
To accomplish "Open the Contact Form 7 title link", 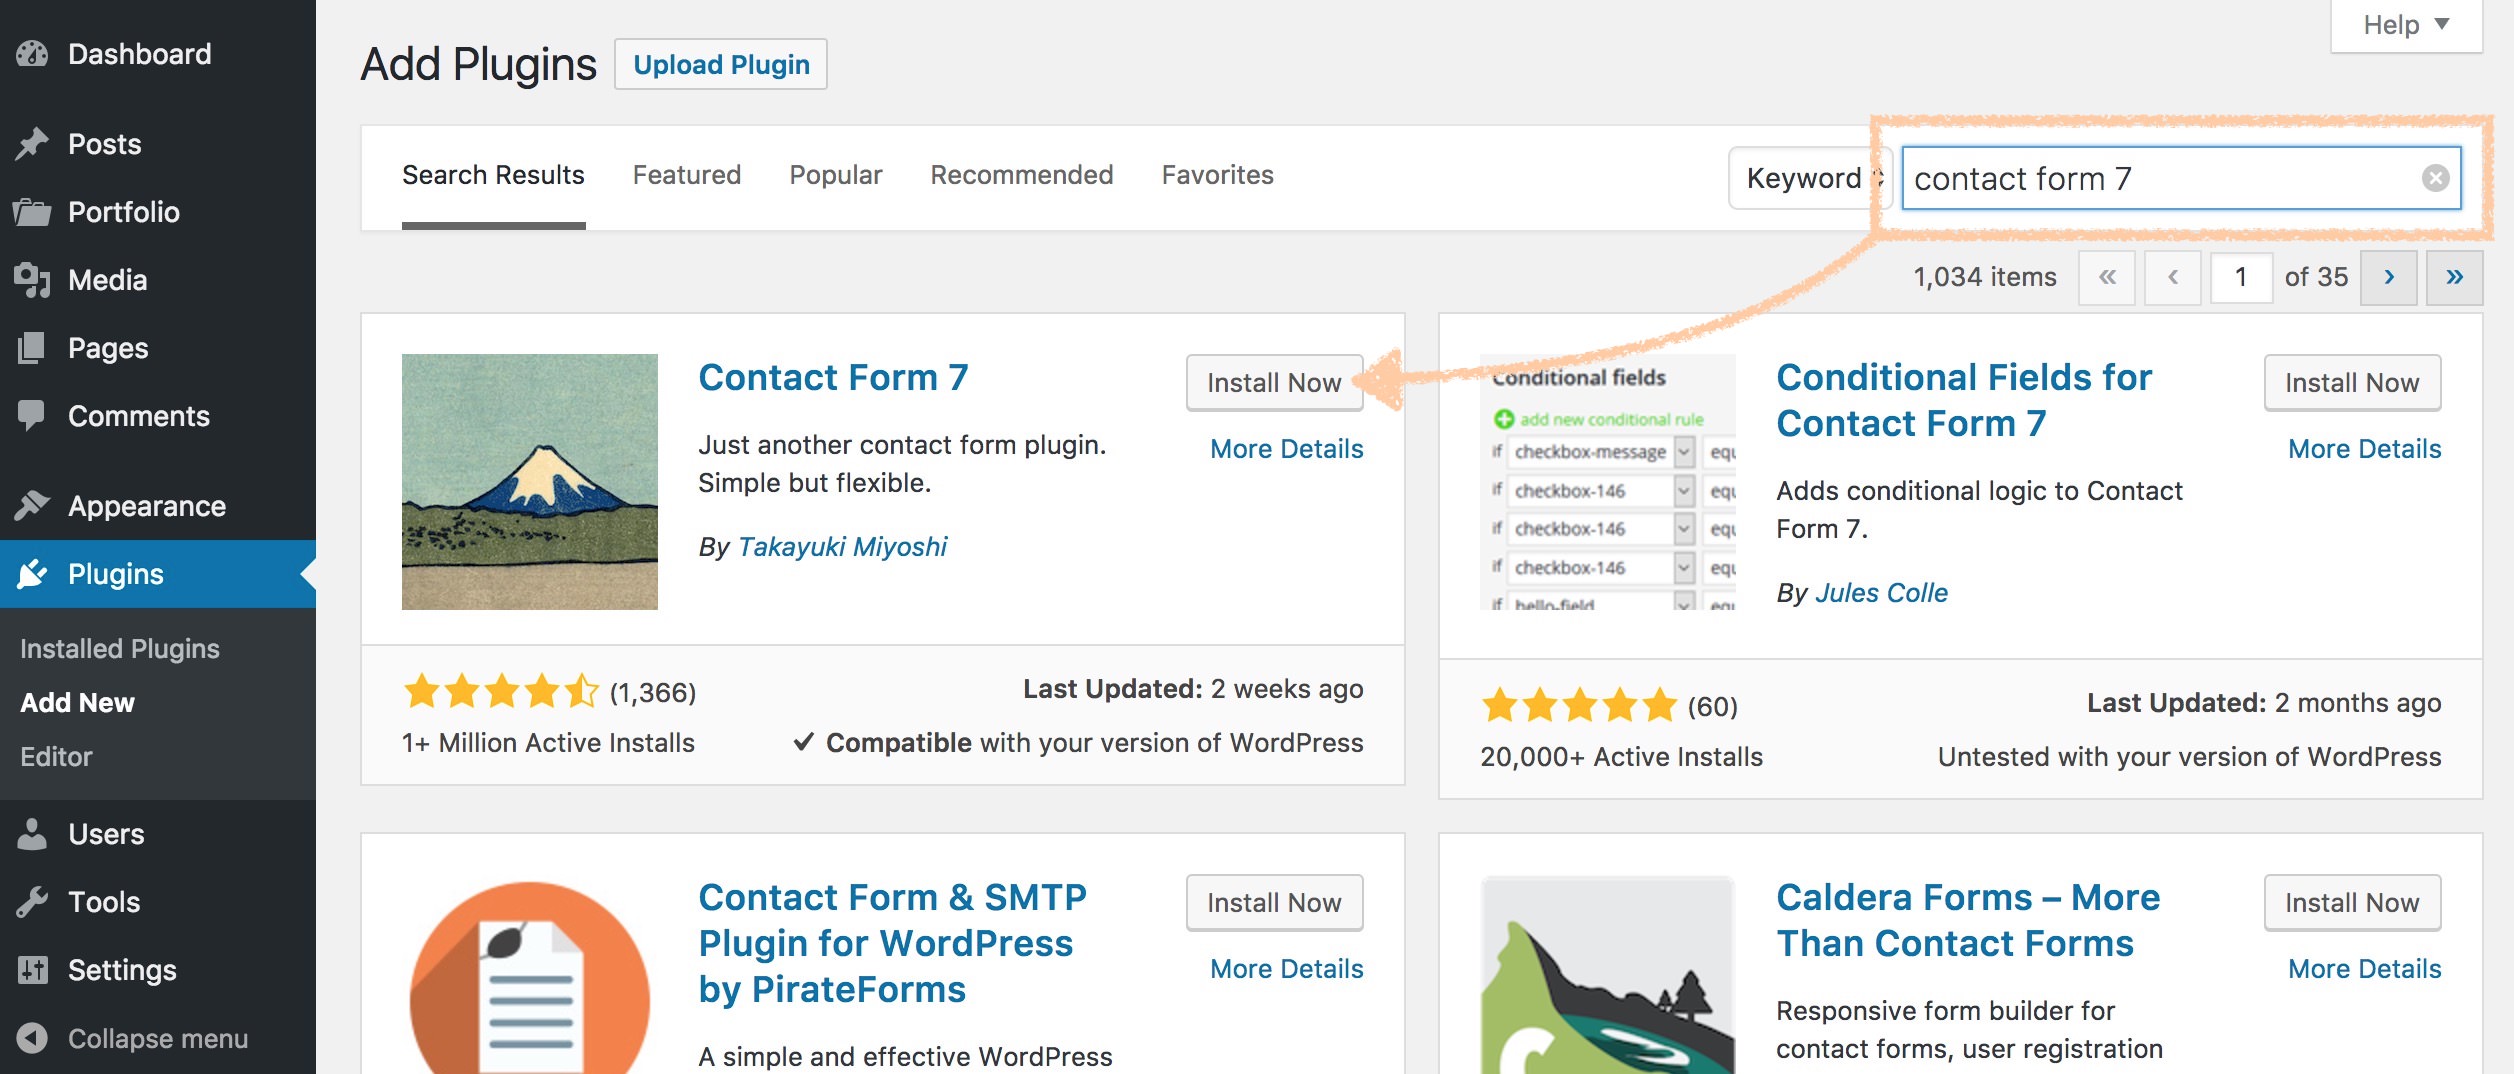I will coord(833,378).
